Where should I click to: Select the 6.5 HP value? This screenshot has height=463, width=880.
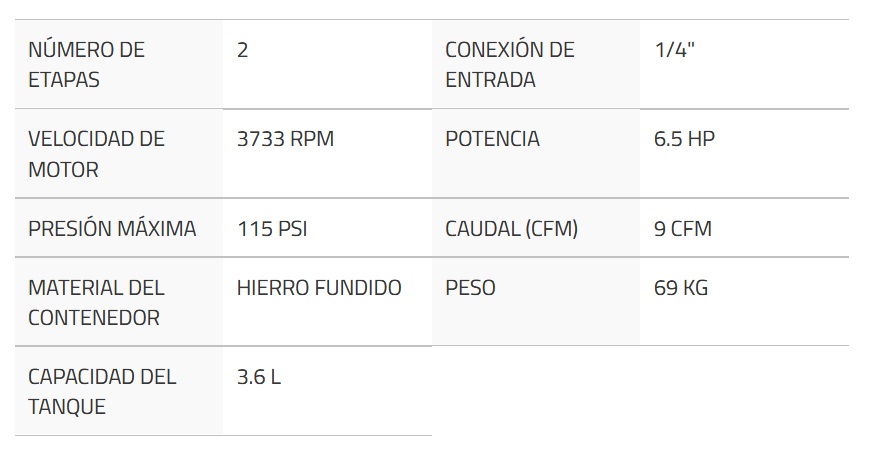(x=684, y=139)
